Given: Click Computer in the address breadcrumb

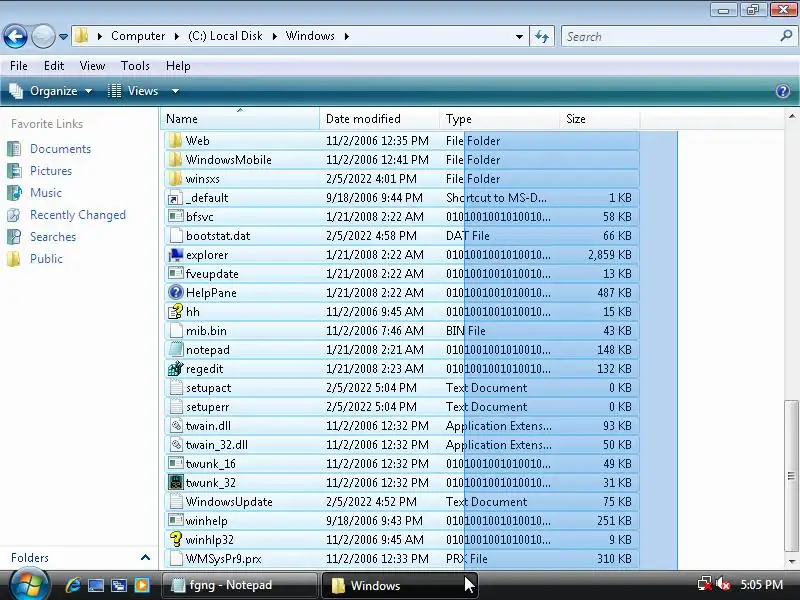Looking at the screenshot, I should coord(138,36).
